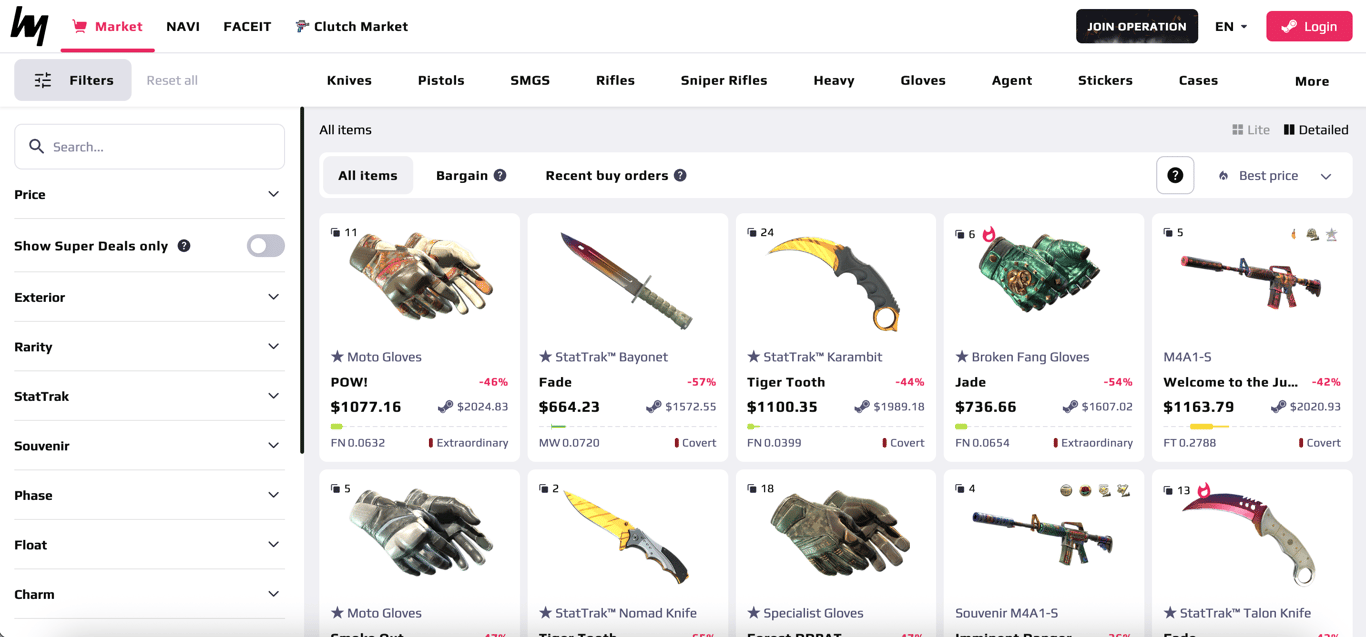Click Steam price icon on POW! card

pos(445,407)
